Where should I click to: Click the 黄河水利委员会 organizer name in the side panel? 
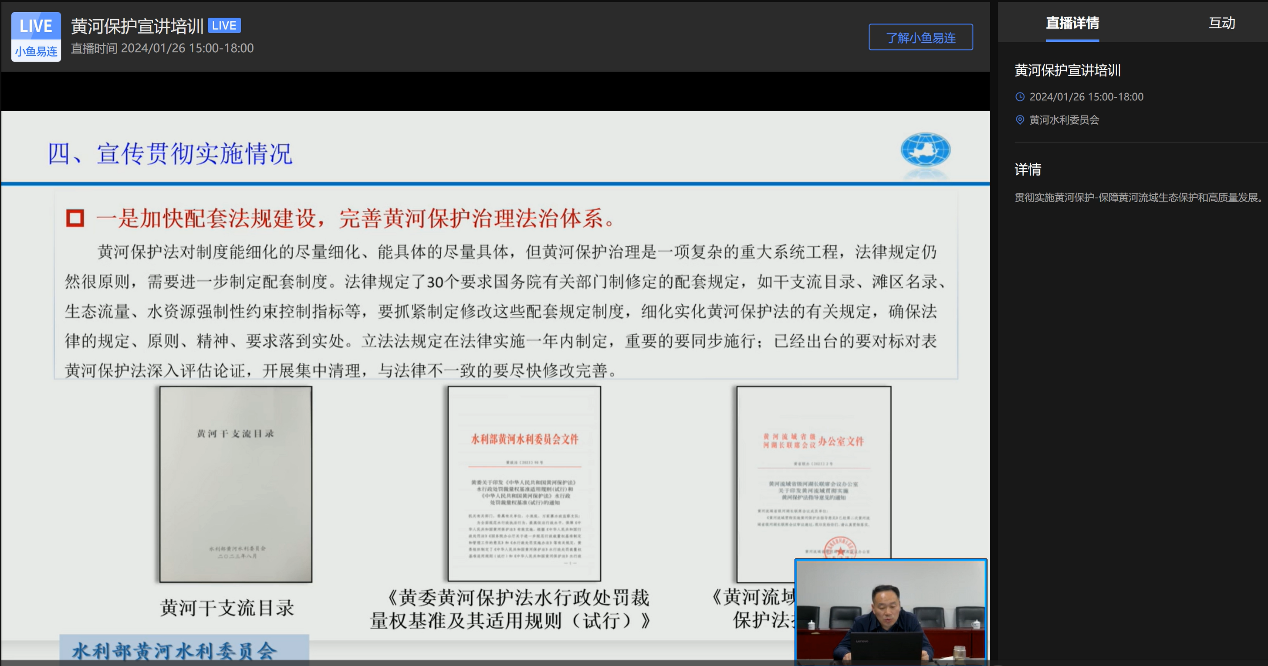(x=1064, y=120)
